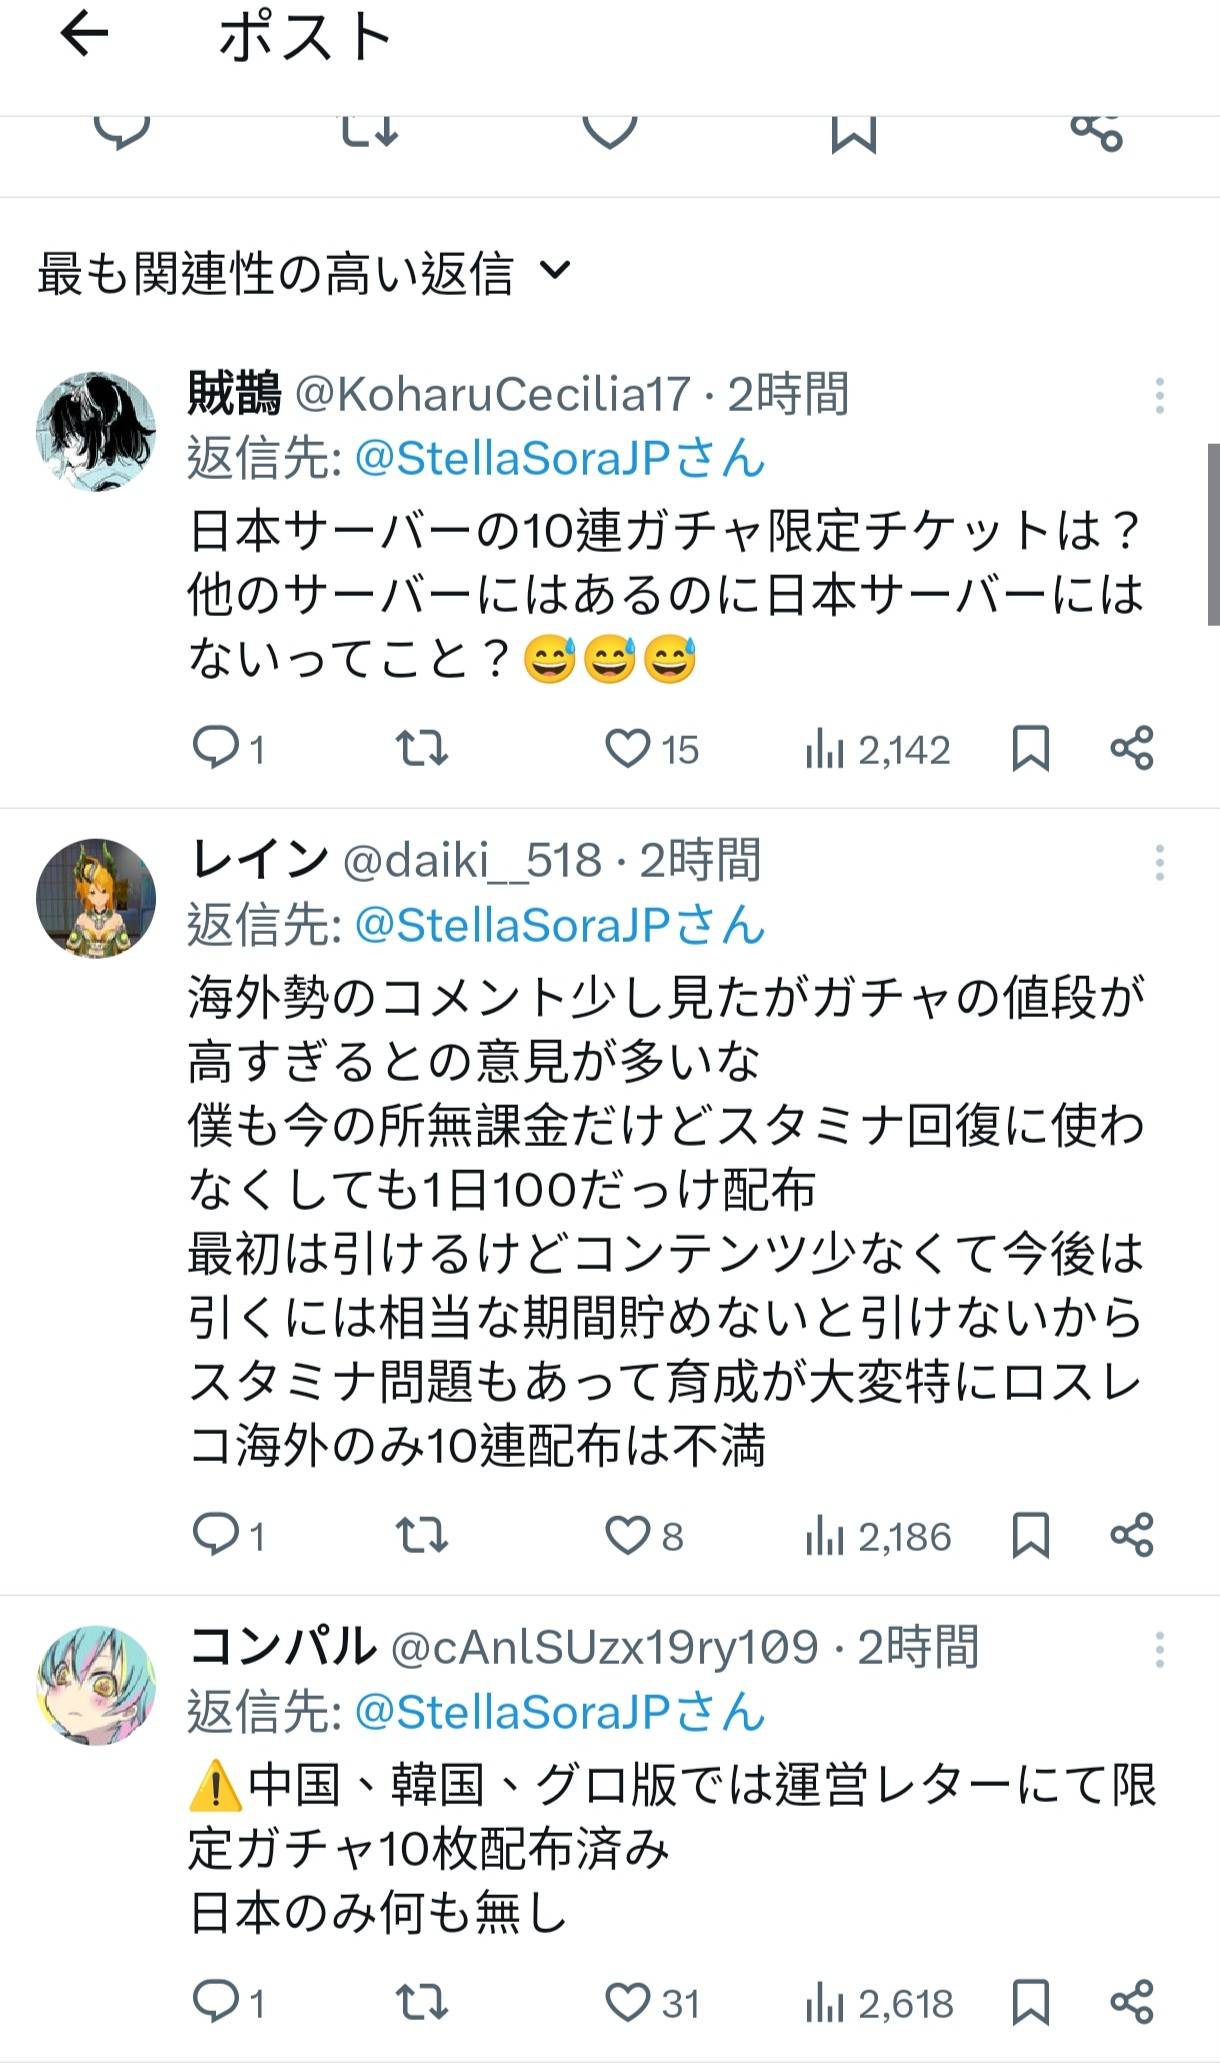Open more options for 賊鵲's reply

(1159, 396)
